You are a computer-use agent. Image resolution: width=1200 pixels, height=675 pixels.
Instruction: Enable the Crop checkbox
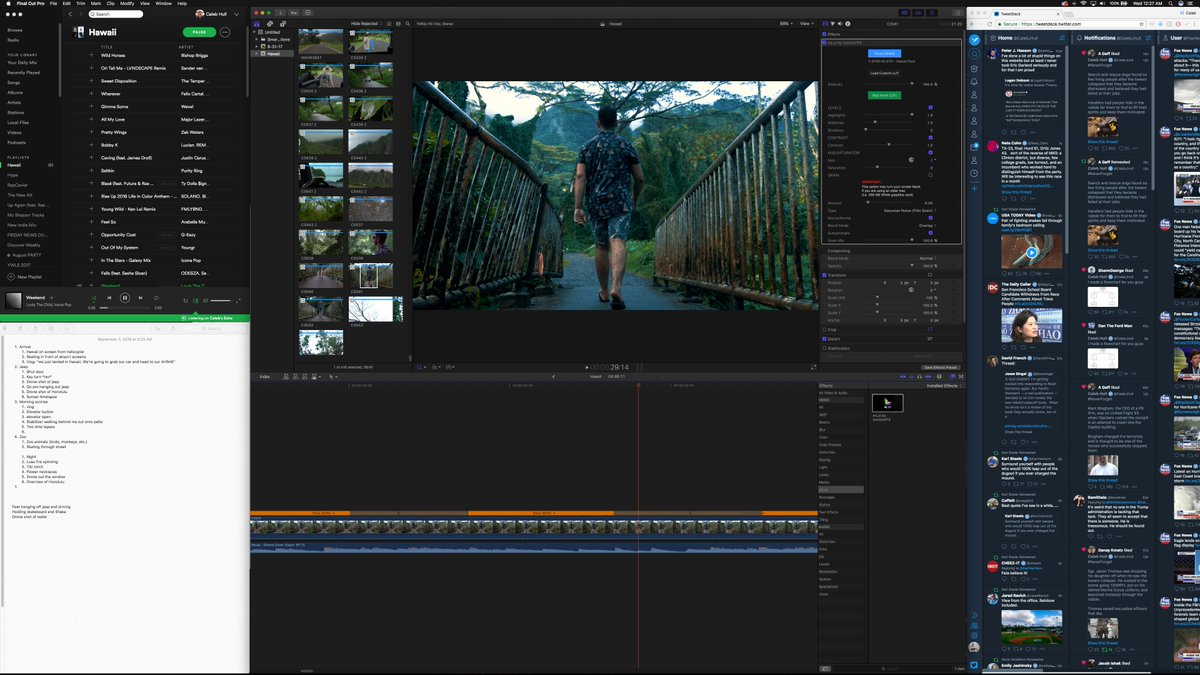(824, 330)
